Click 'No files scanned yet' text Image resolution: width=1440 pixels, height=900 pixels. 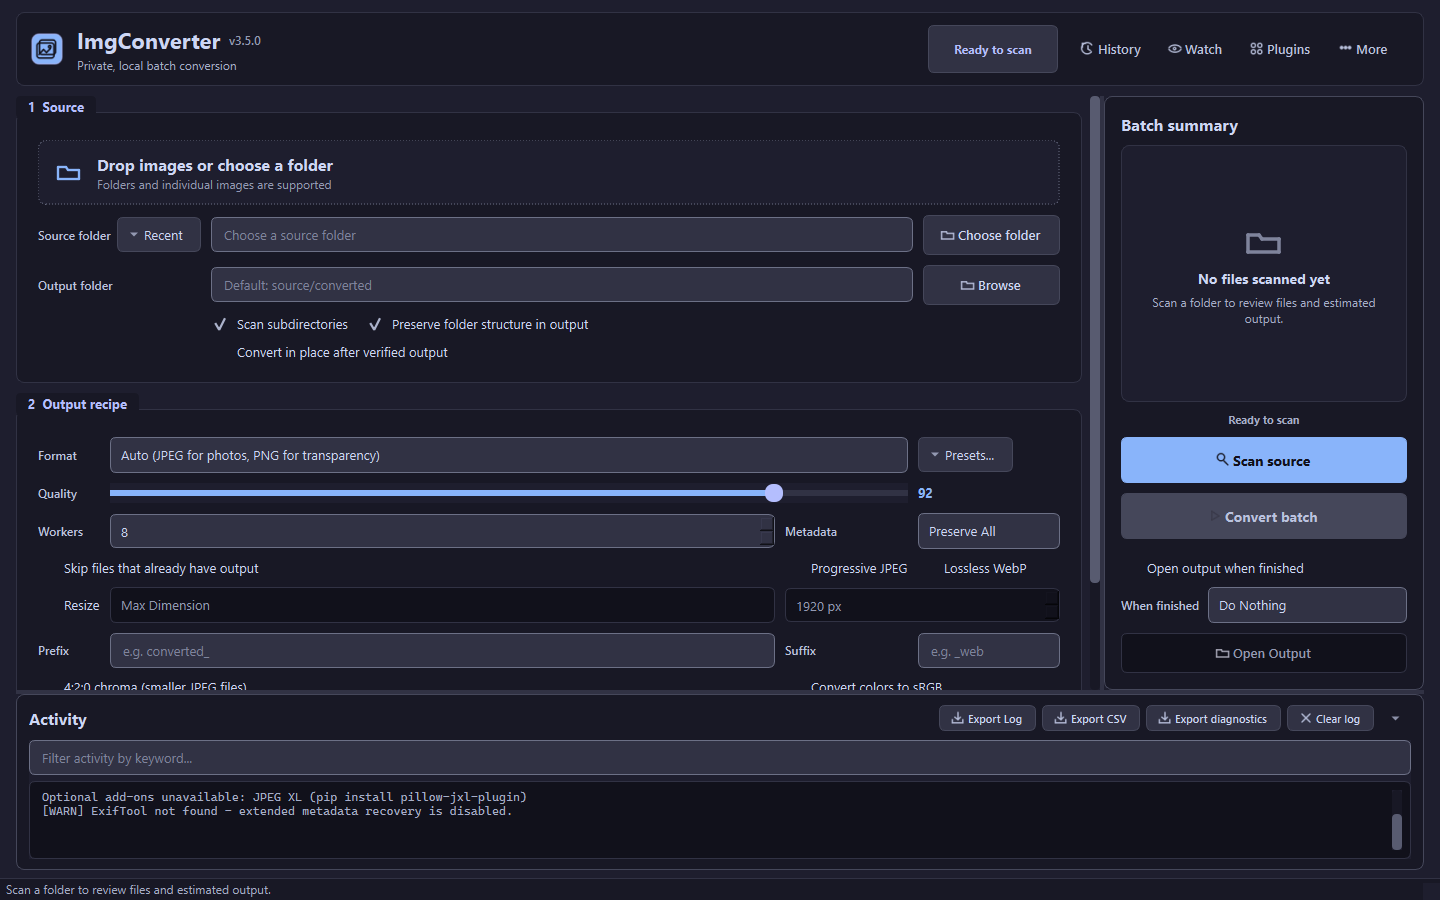coord(1263,279)
